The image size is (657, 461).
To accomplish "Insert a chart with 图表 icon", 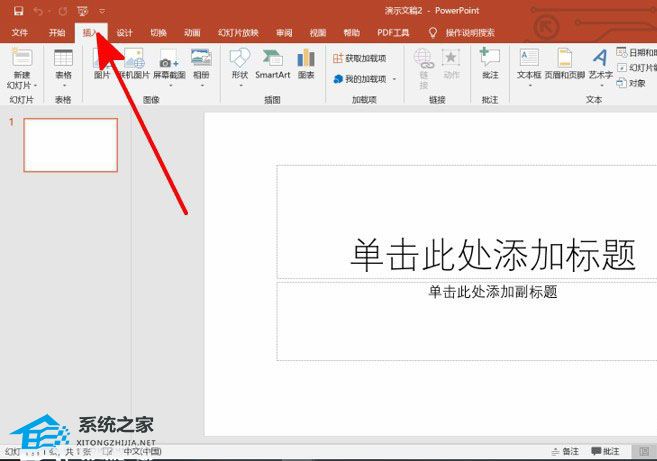I will tap(306, 58).
